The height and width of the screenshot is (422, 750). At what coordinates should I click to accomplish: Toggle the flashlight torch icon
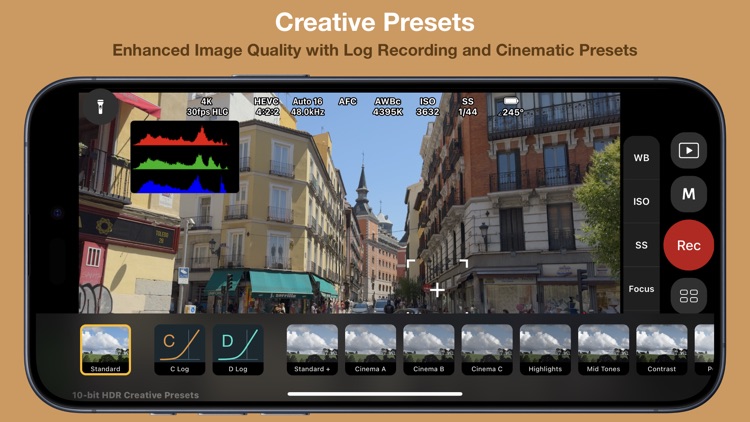click(x=100, y=107)
